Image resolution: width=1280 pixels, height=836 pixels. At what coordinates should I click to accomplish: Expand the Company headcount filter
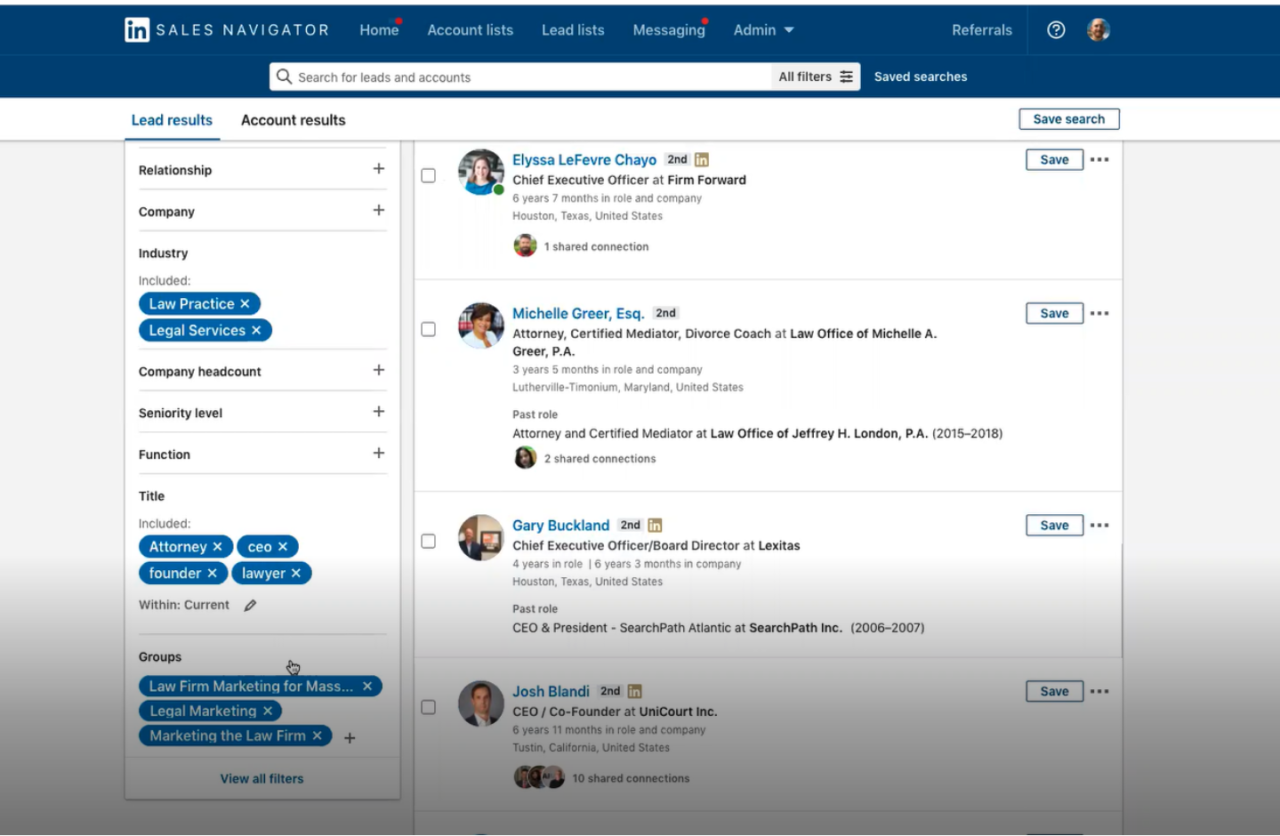(378, 370)
